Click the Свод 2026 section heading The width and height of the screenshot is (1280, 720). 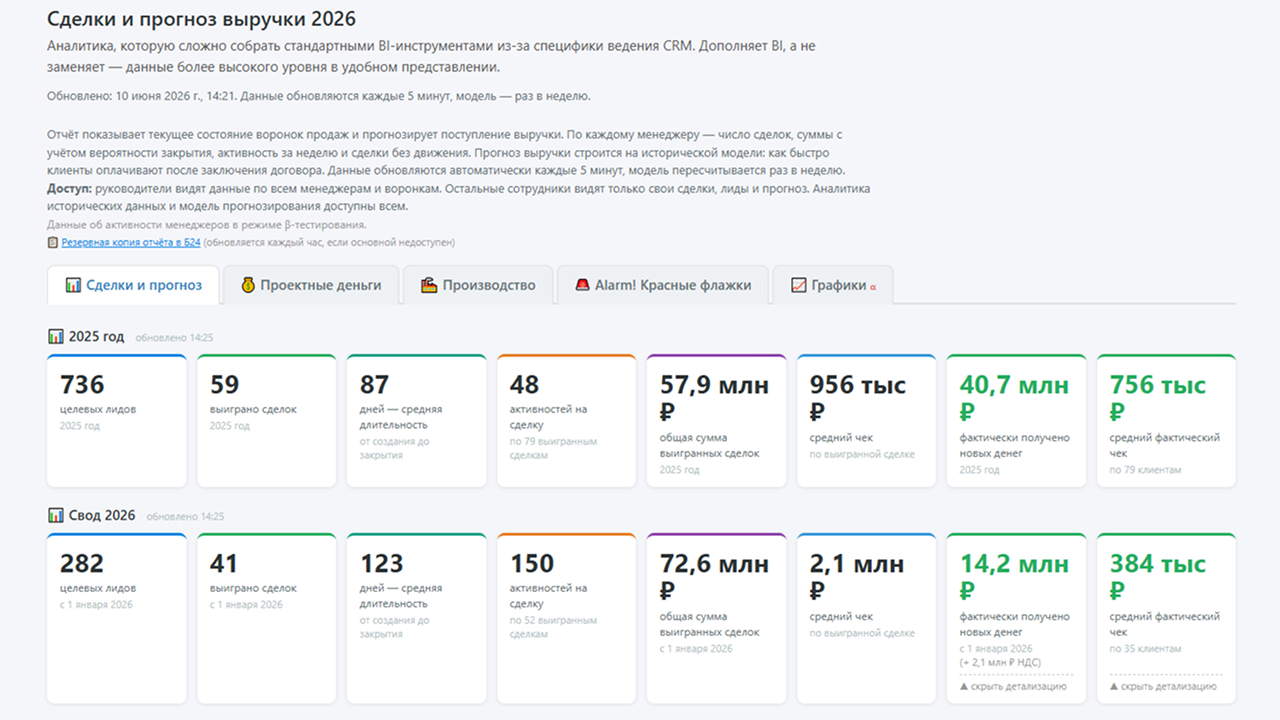[102, 515]
